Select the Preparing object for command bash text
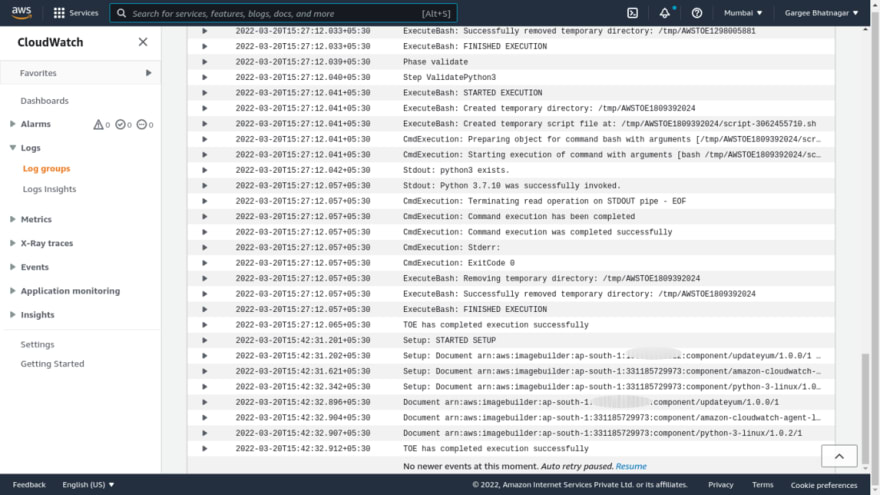This screenshot has width=880, height=495. (x=611, y=139)
